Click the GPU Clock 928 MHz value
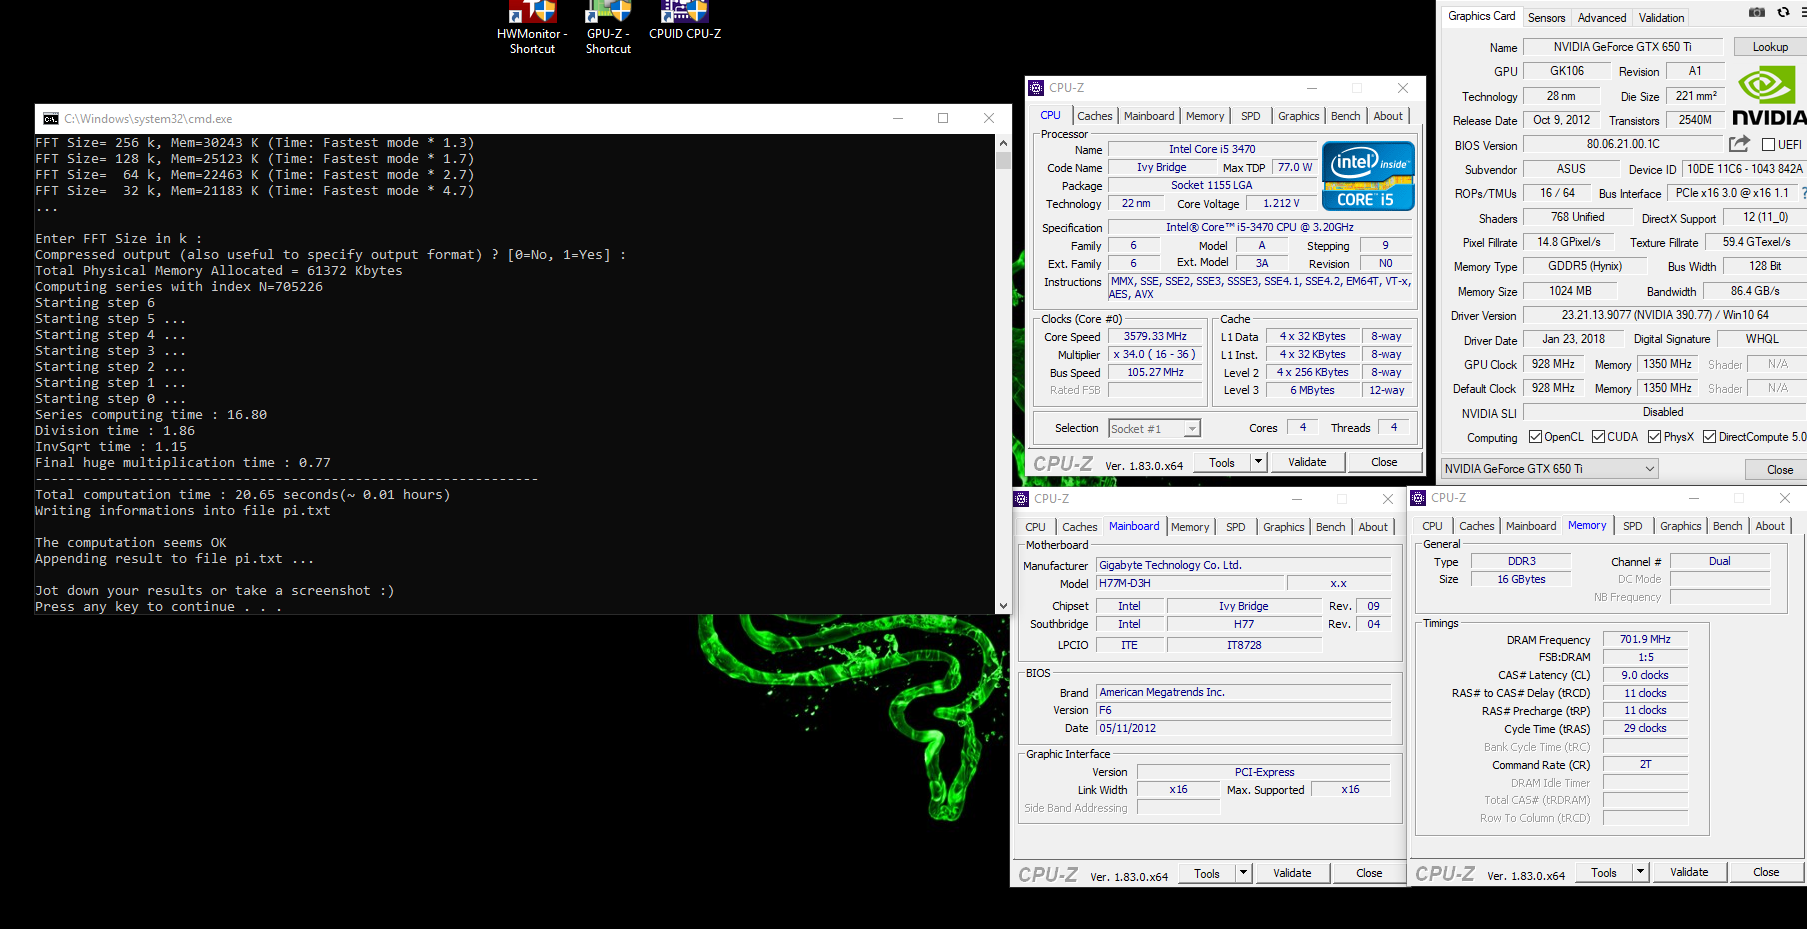 click(x=1553, y=364)
